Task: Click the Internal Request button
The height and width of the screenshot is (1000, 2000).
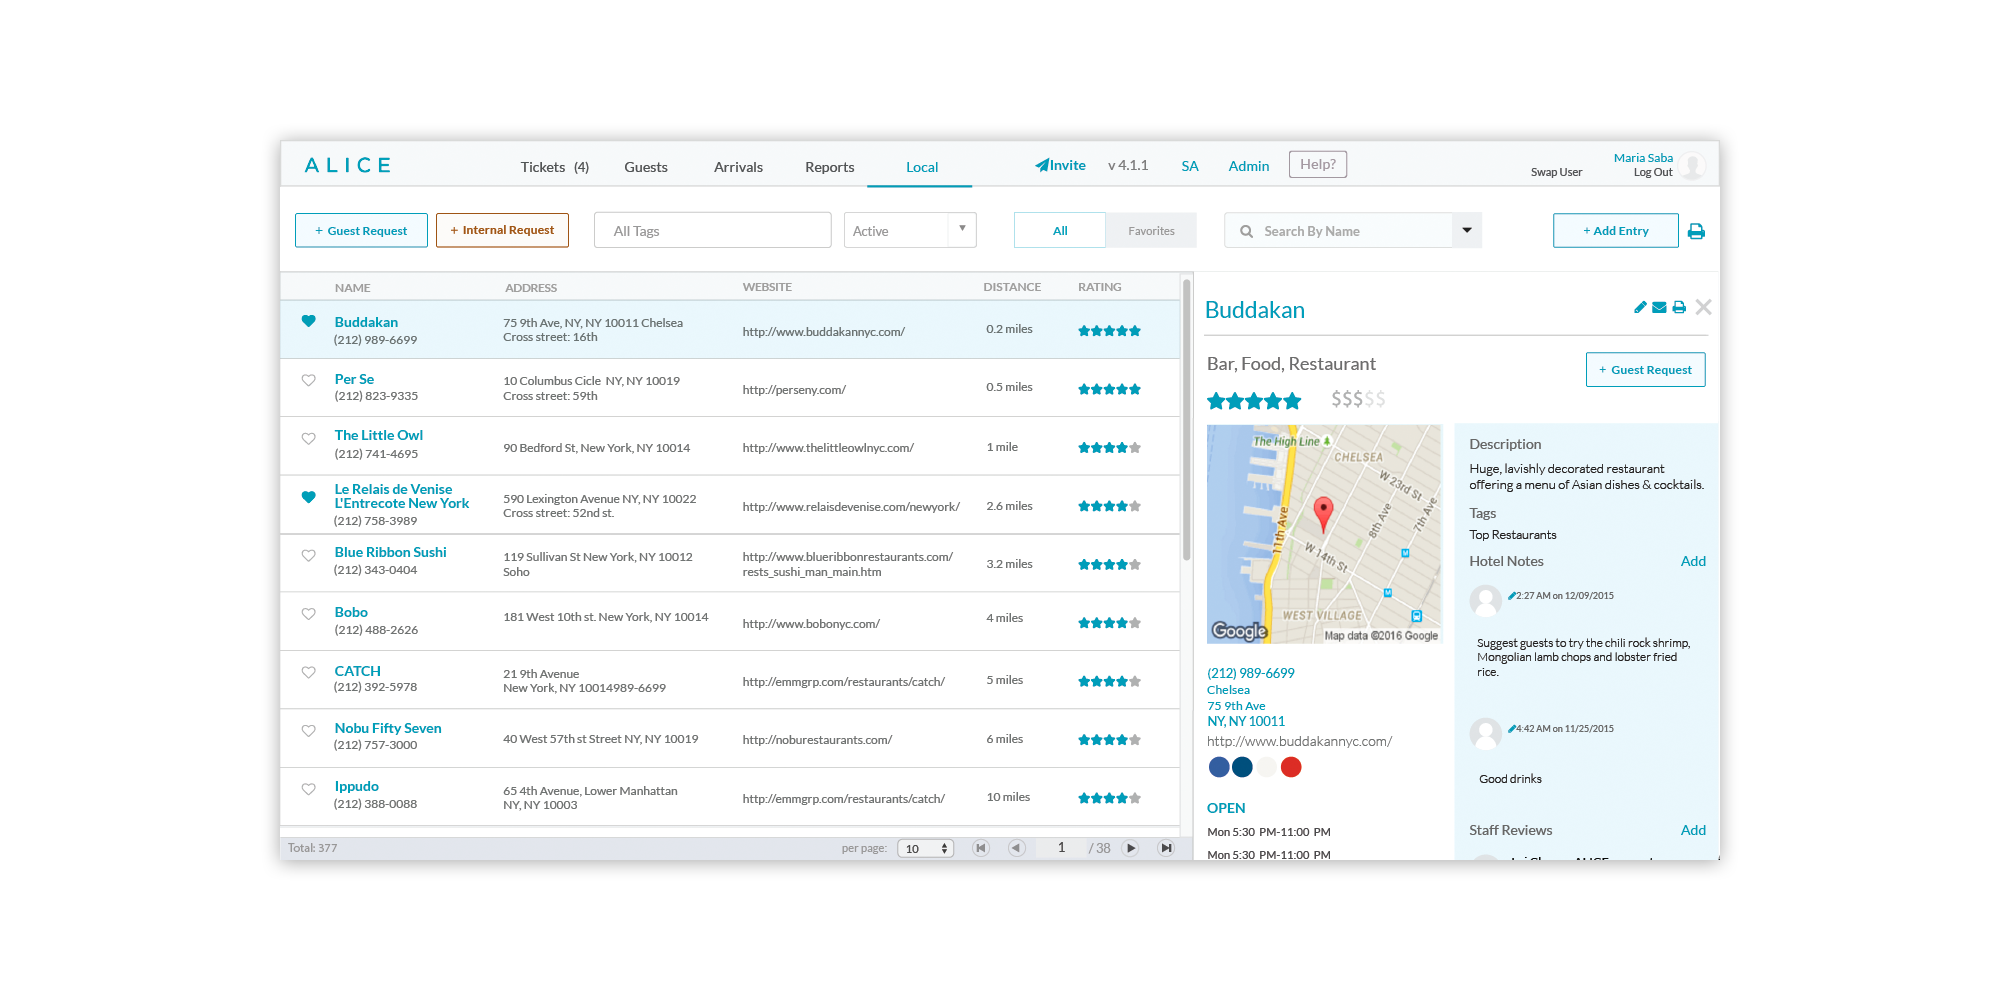Action: click(x=502, y=230)
